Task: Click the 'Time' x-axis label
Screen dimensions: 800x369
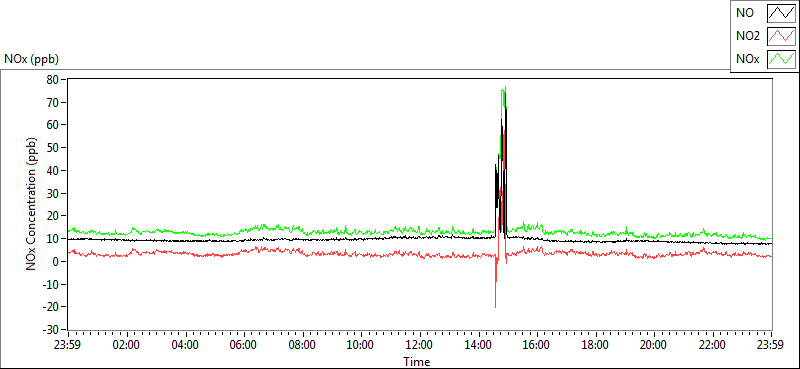Action: pyautogui.click(x=417, y=362)
